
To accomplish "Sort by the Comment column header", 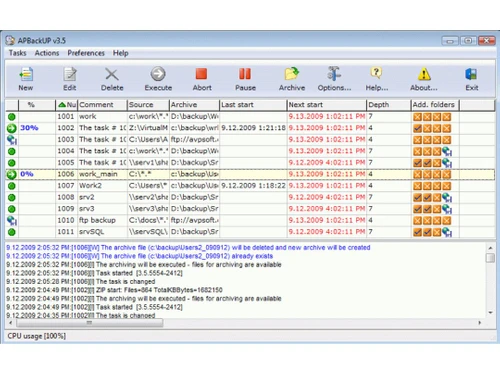I will click(103, 105).
